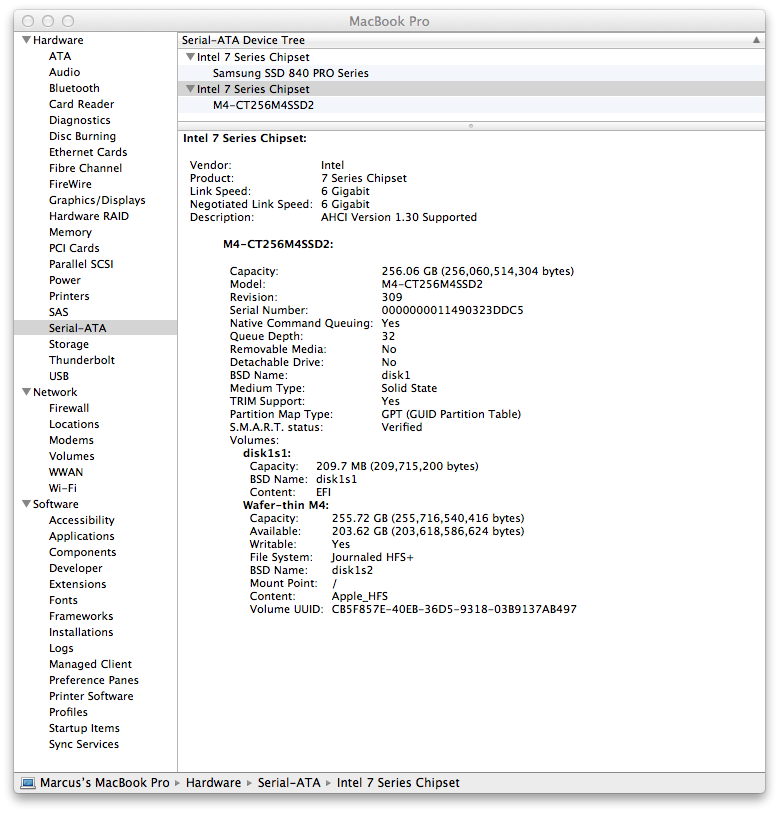Image resolution: width=779 pixels, height=813 pixels.
Task: Open Startup Items section
Action: [x=84, y=728]
